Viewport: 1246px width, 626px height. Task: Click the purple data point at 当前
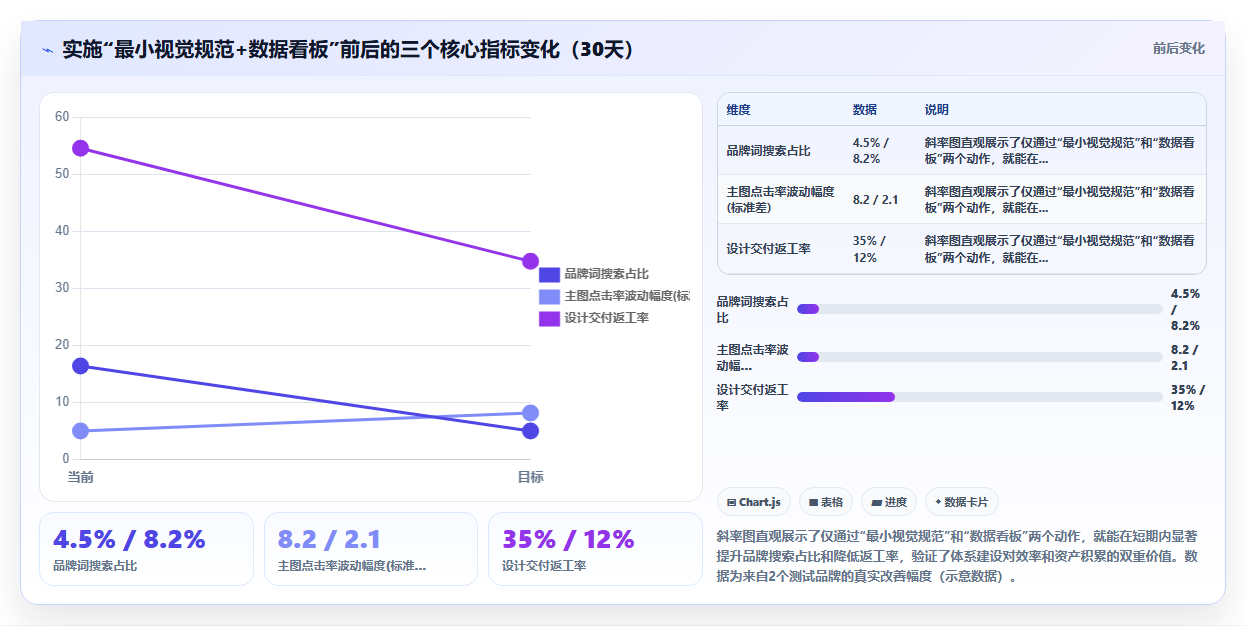pyautogui.click(x=81, y=148)
